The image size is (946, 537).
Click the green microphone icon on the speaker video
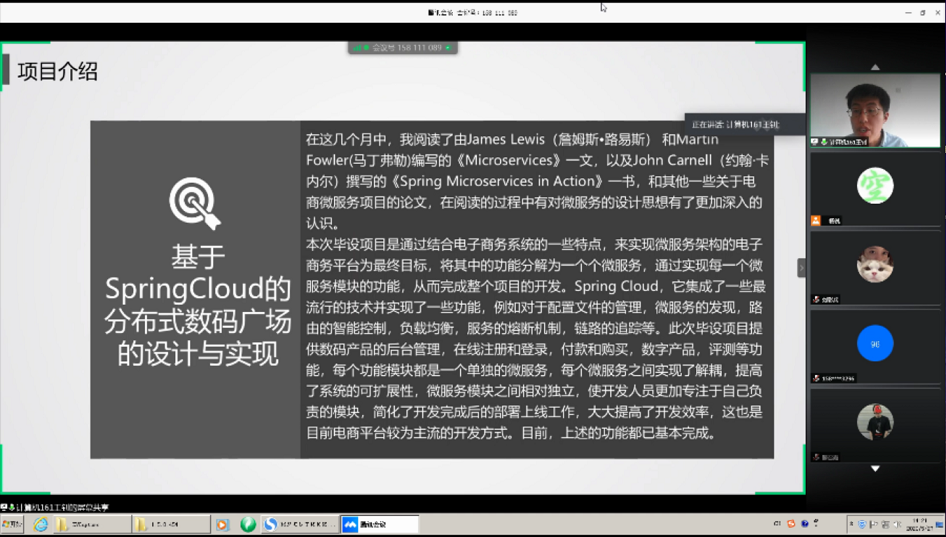(x=824, y=142)
